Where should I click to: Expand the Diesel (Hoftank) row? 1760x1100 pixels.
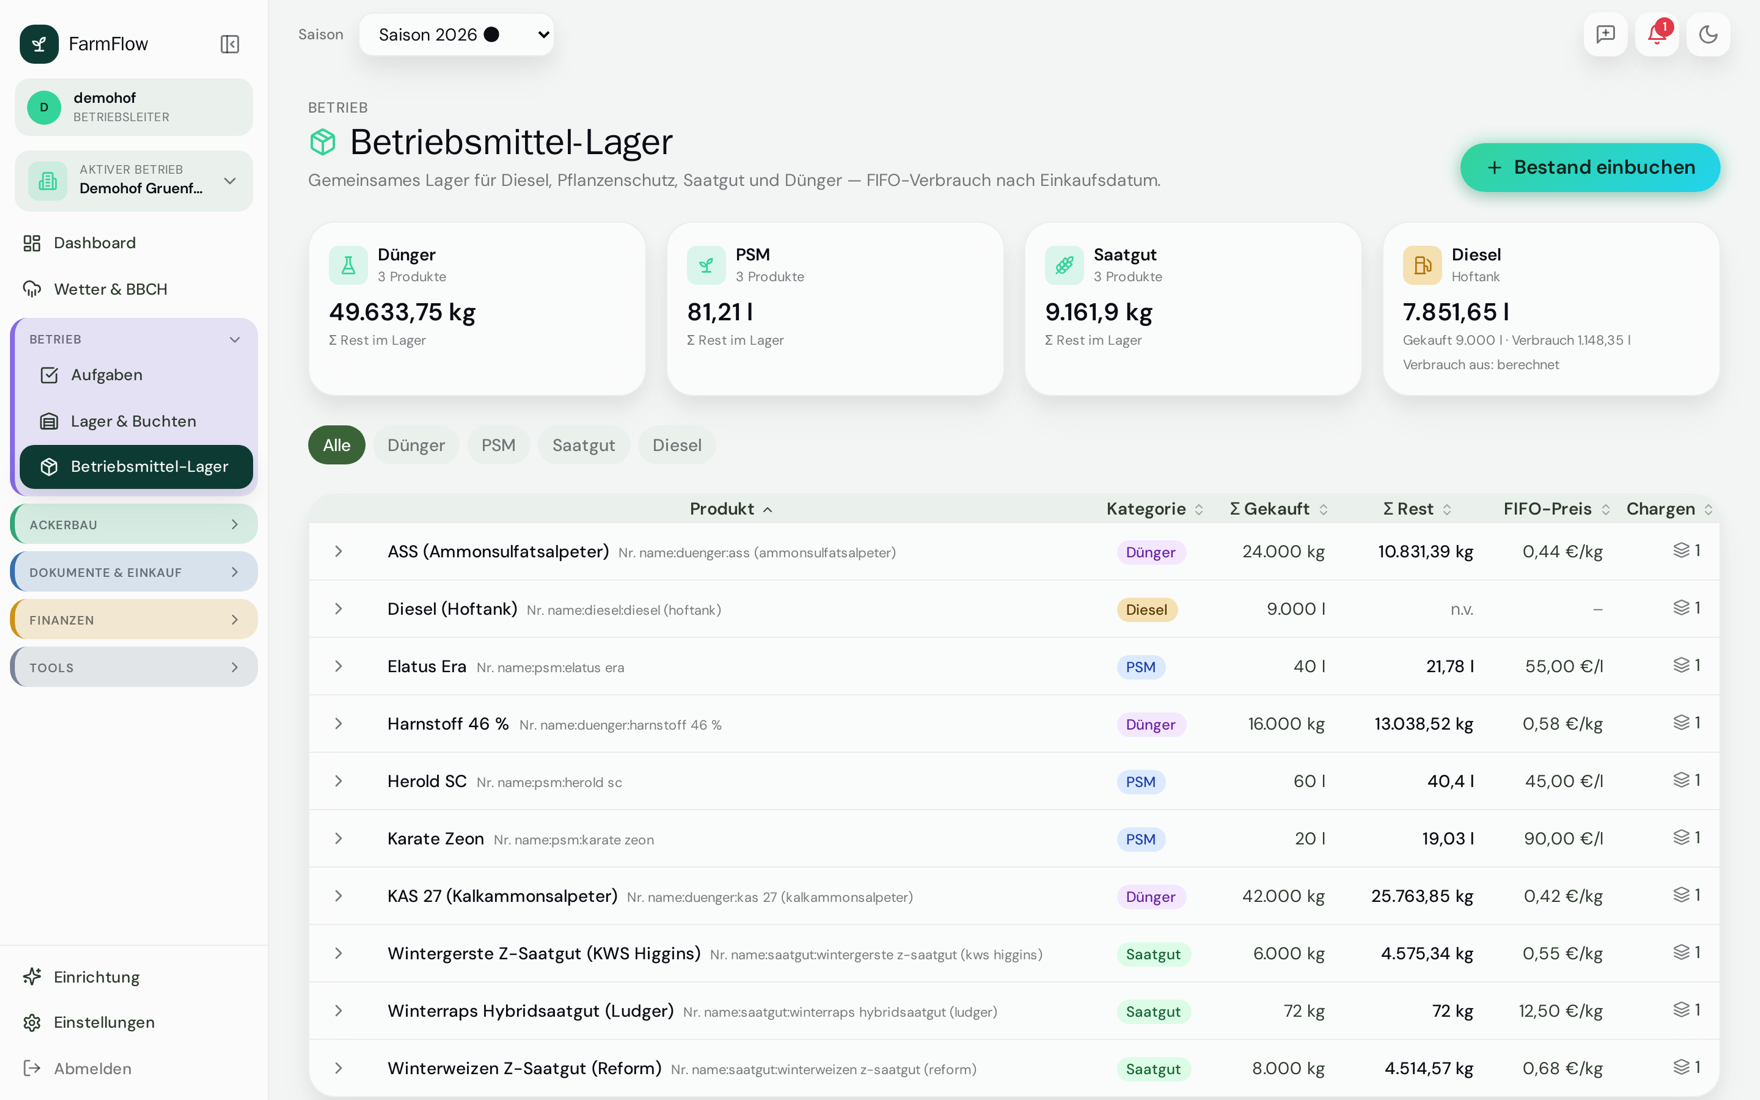[x=339, y=609]
